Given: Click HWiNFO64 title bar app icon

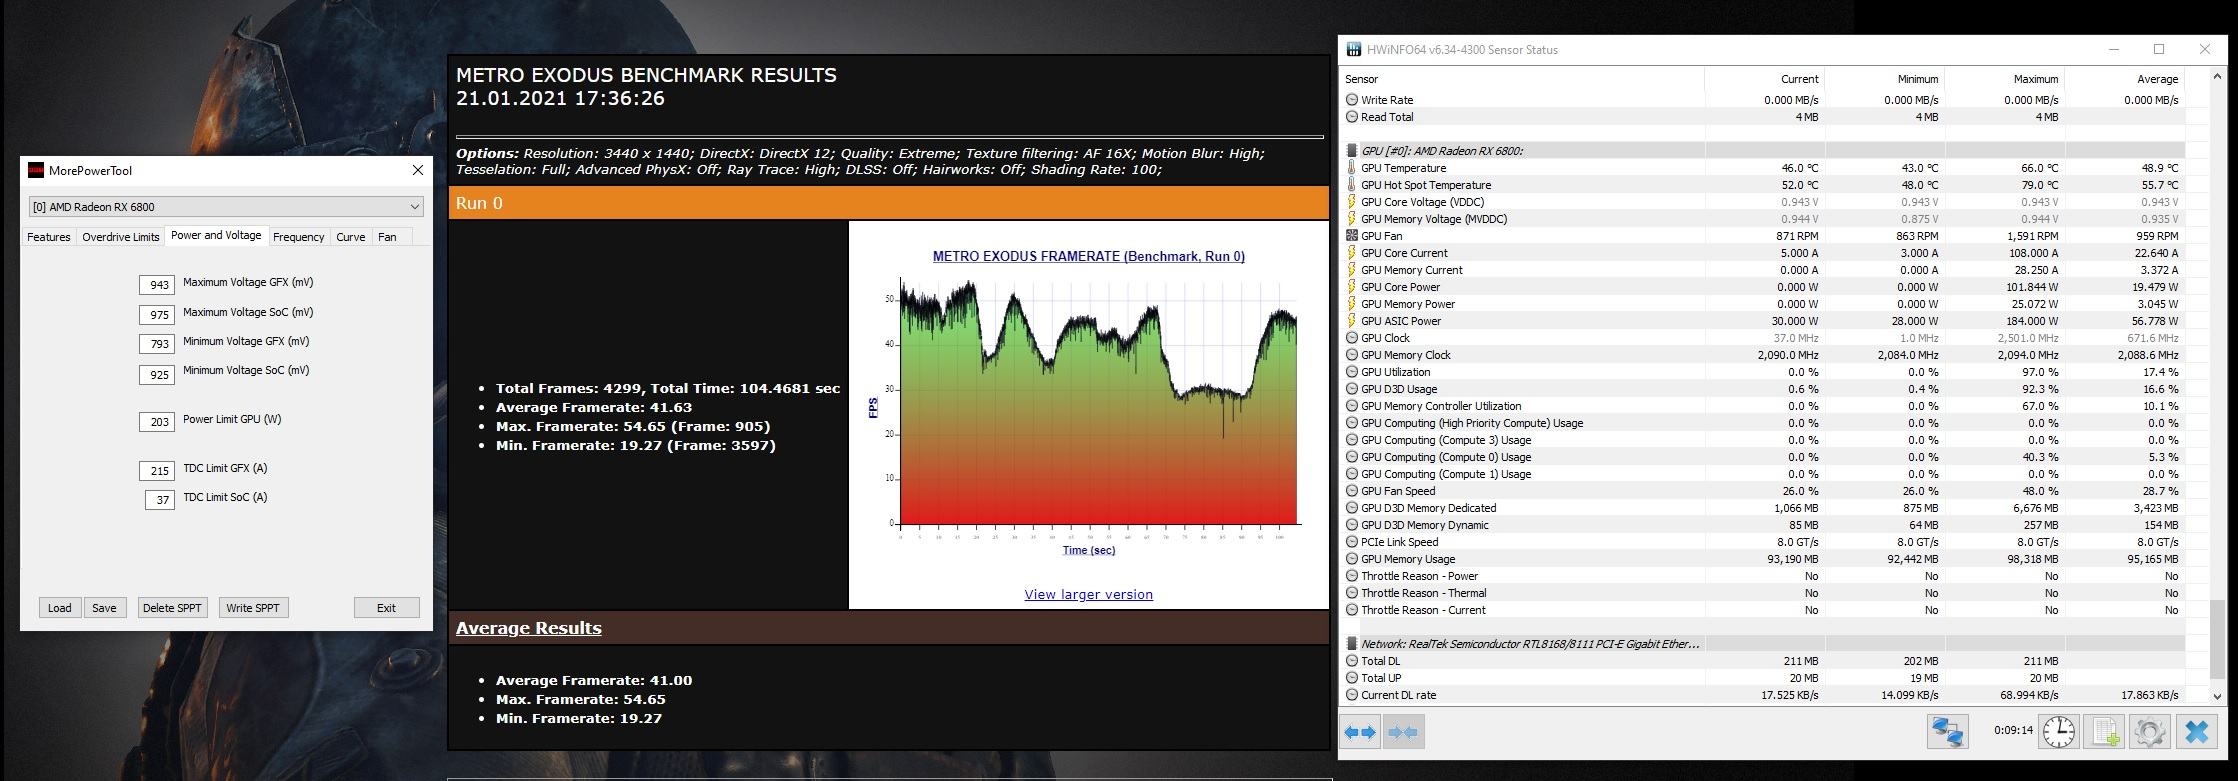Looking at the screenshot, I should pyautogui.click(x=1353, y=49).
